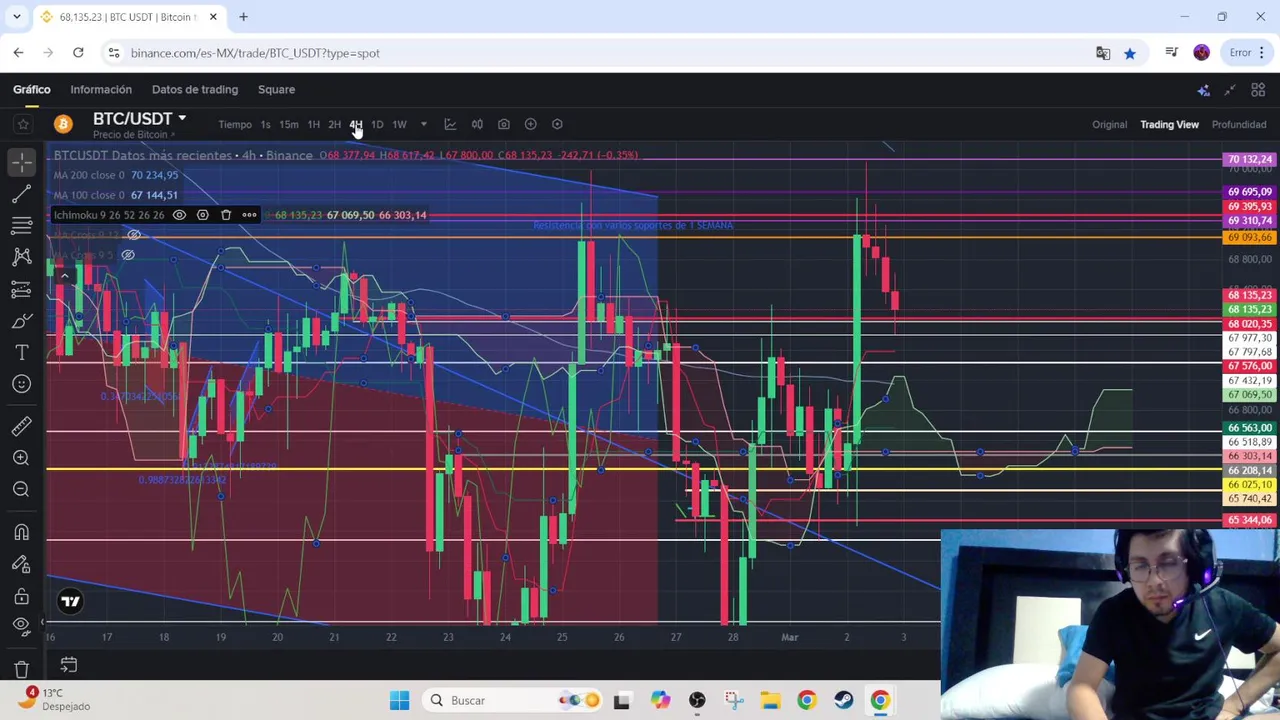Open technical indicators chart icon

pyautogui.click(x=450, y=124)
